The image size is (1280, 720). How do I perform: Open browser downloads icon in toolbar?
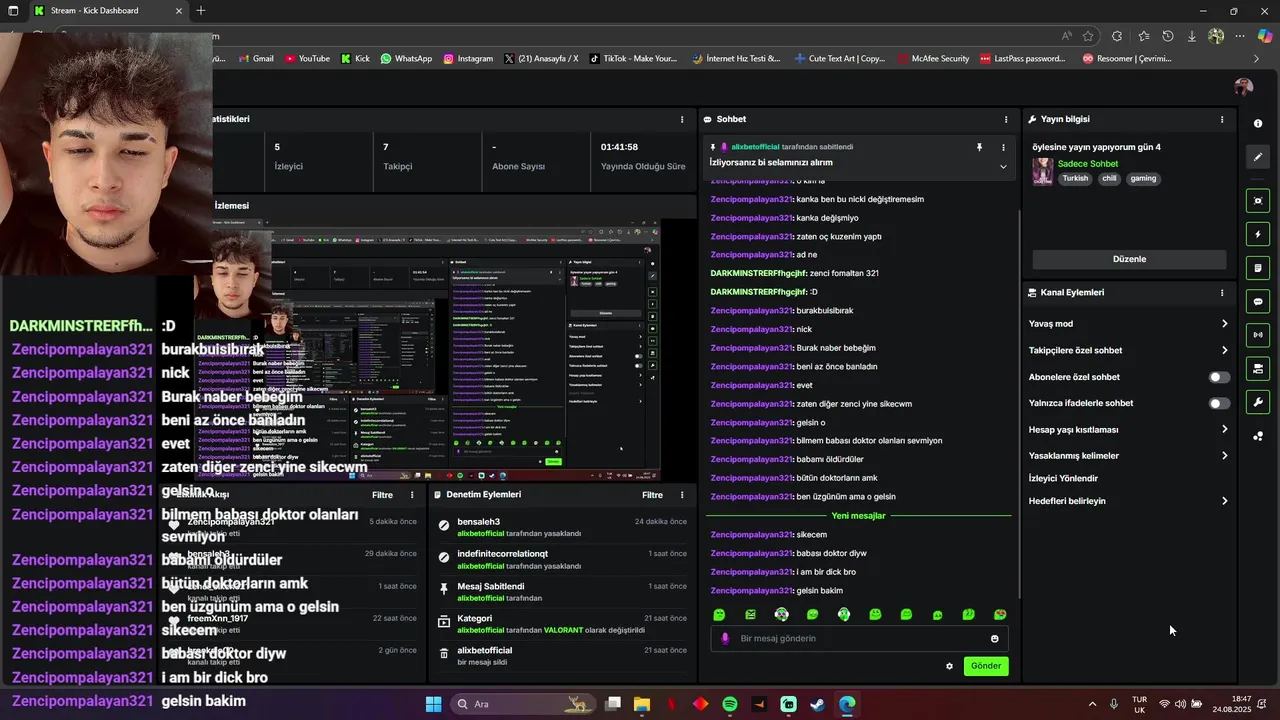pyautogui.click(x=1191, y=36)
